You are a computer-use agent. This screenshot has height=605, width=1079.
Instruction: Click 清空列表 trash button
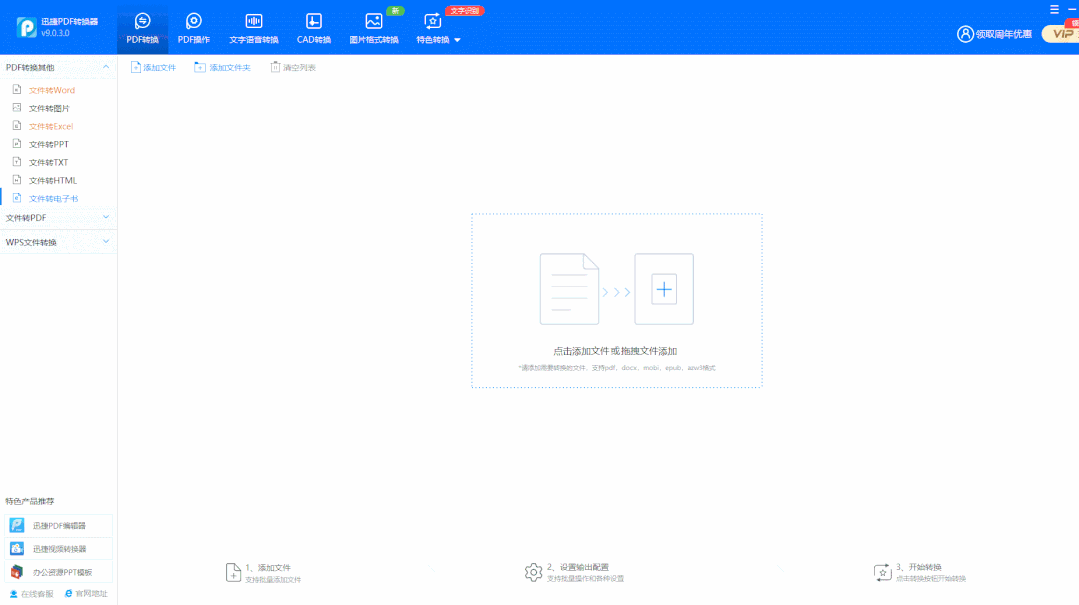tap(293, 67)
